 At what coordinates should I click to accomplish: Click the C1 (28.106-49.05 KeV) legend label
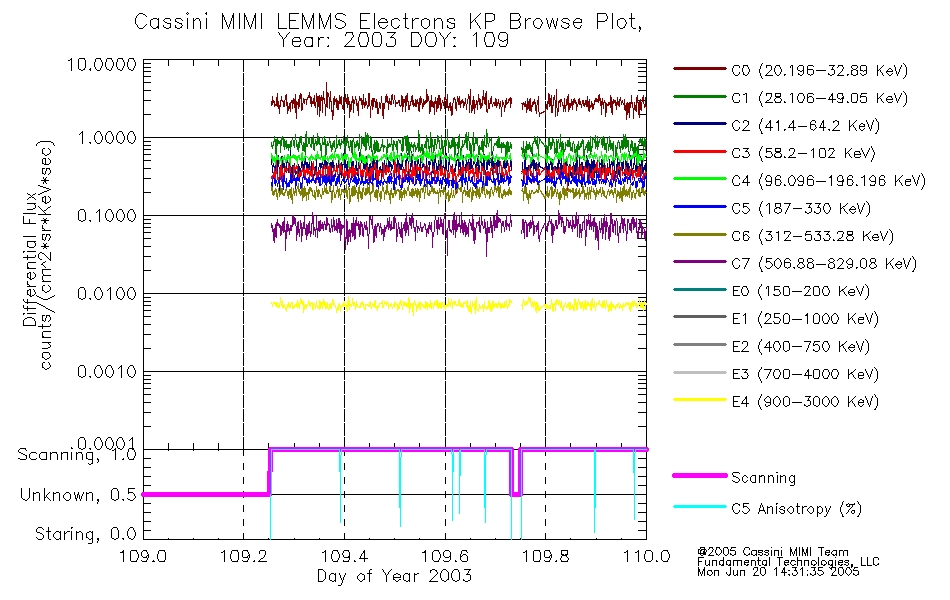819,98
